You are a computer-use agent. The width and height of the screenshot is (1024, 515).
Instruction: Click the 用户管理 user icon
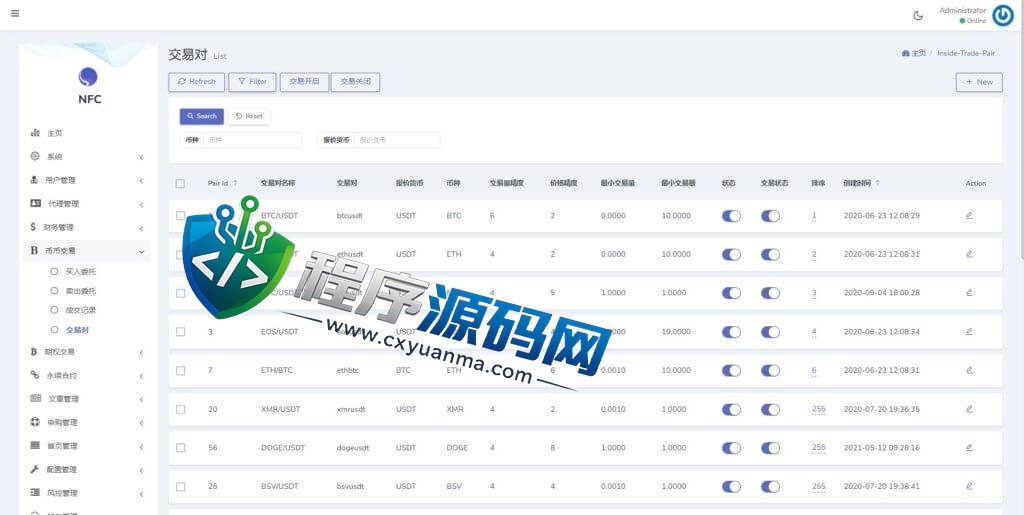(x=35, y=180)
